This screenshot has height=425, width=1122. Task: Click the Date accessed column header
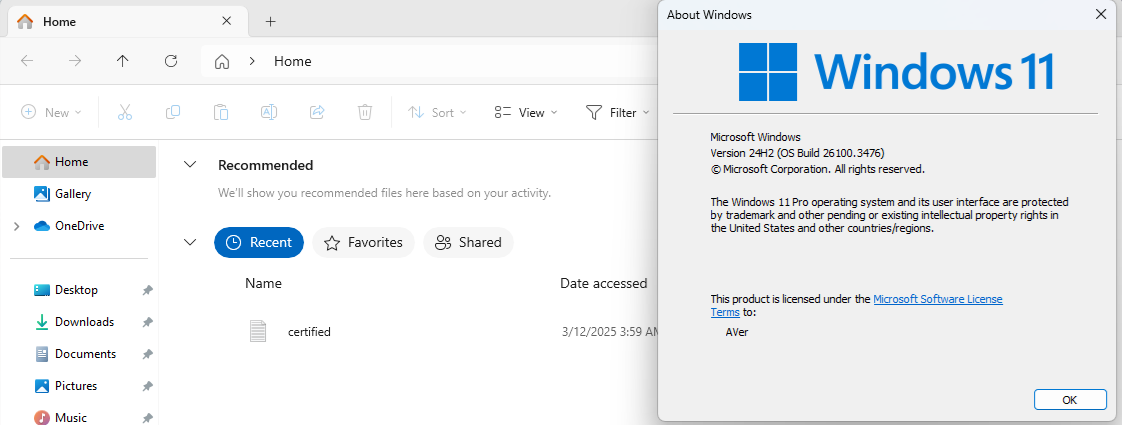pyautogui.click(x=603, y=283)
